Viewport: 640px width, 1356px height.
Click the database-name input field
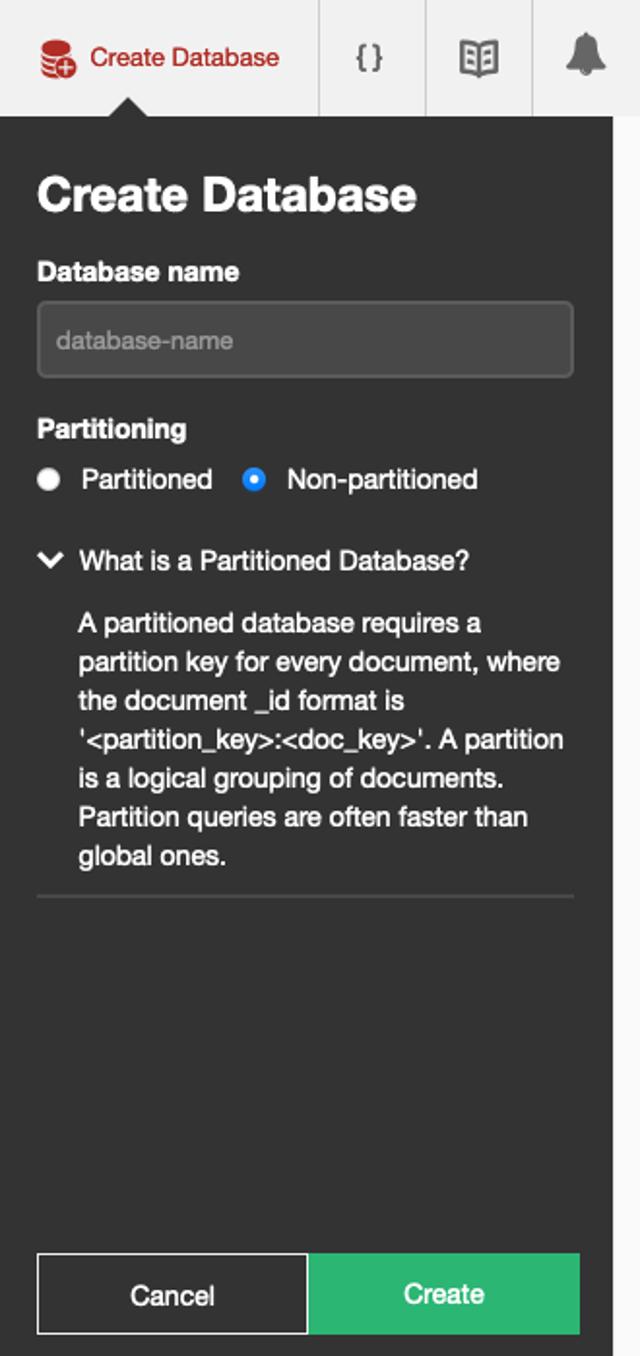click(305, 339)
